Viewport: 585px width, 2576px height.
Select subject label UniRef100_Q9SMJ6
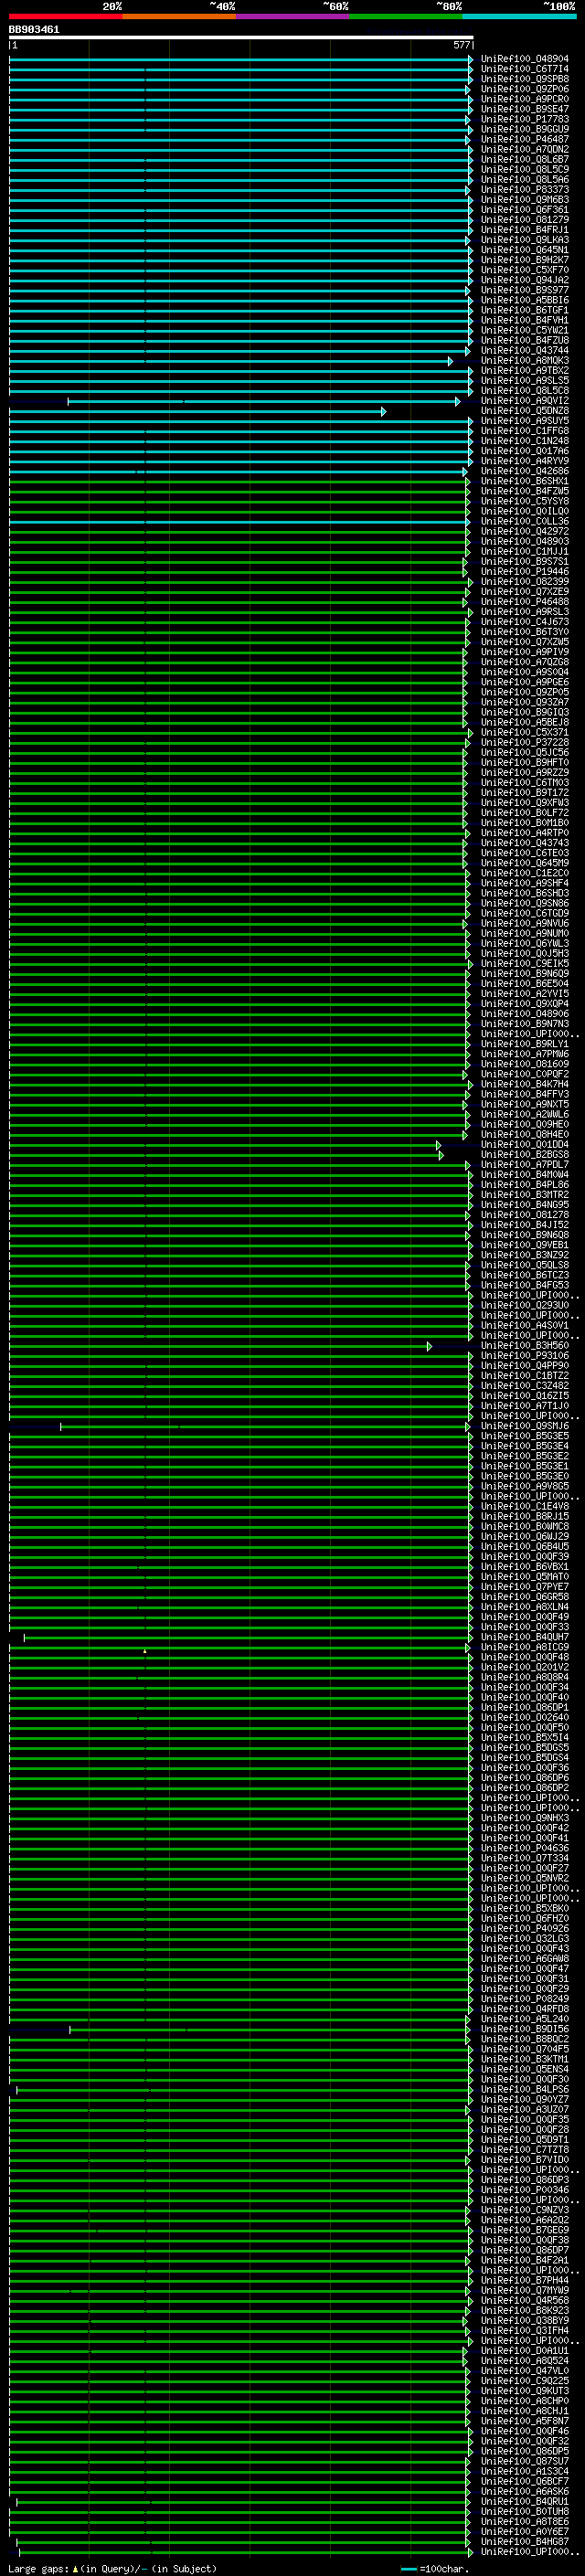[524, 1427]
